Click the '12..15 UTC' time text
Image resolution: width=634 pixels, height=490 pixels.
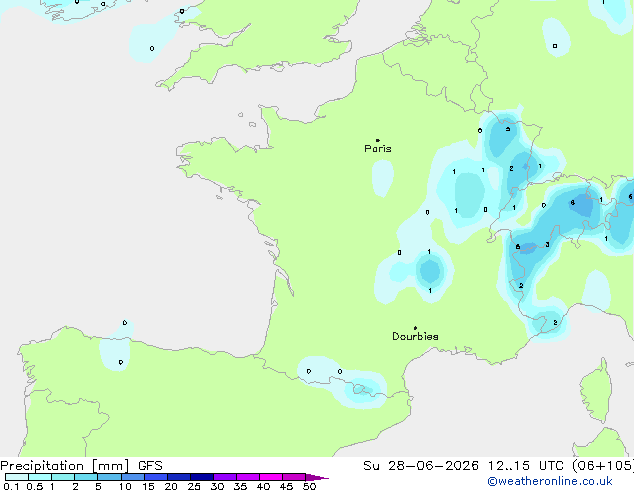(x=525, y=466)
